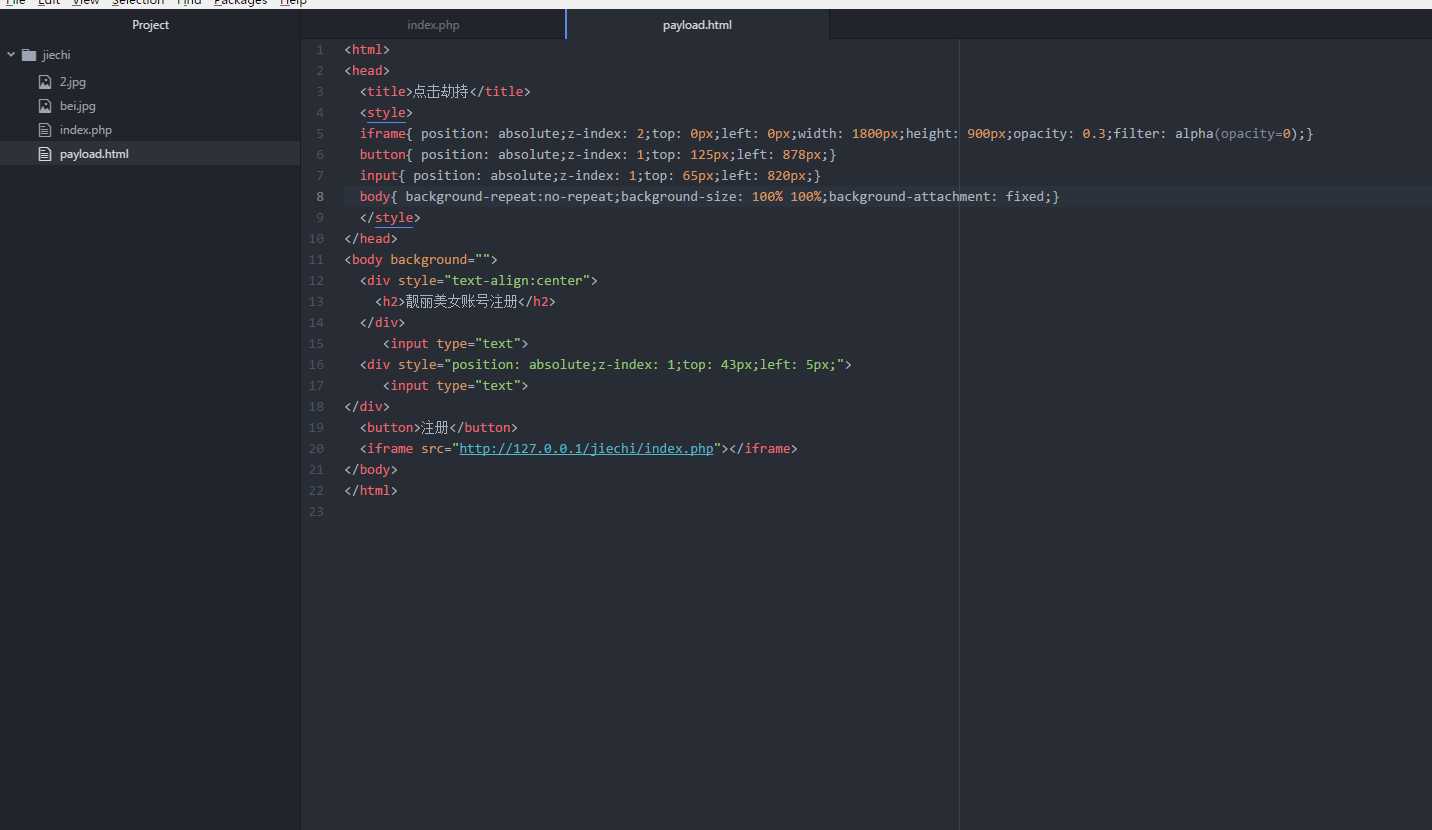This screenshot has height=830, width=1432.
Task: Click the background-attachment: fixed text
Action: point(936,197)
